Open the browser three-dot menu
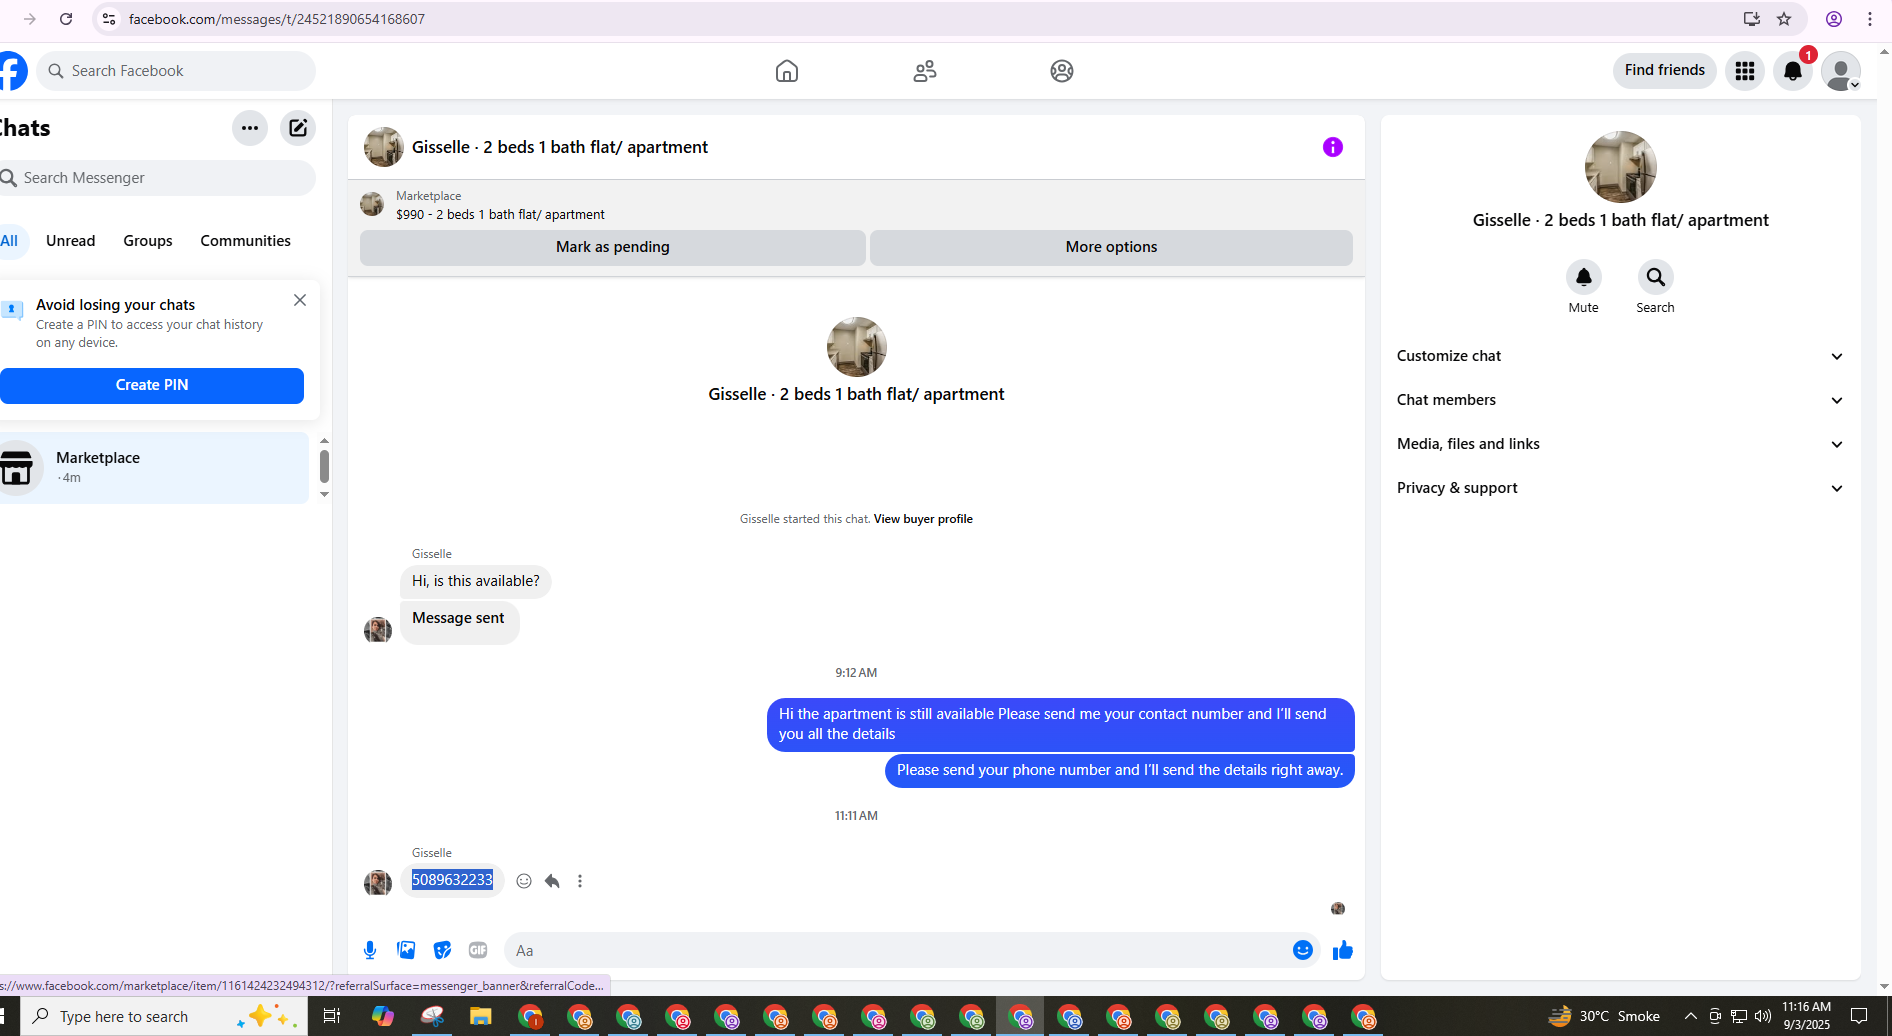Screen dimensions: 1892x1036 [1870, 19]
